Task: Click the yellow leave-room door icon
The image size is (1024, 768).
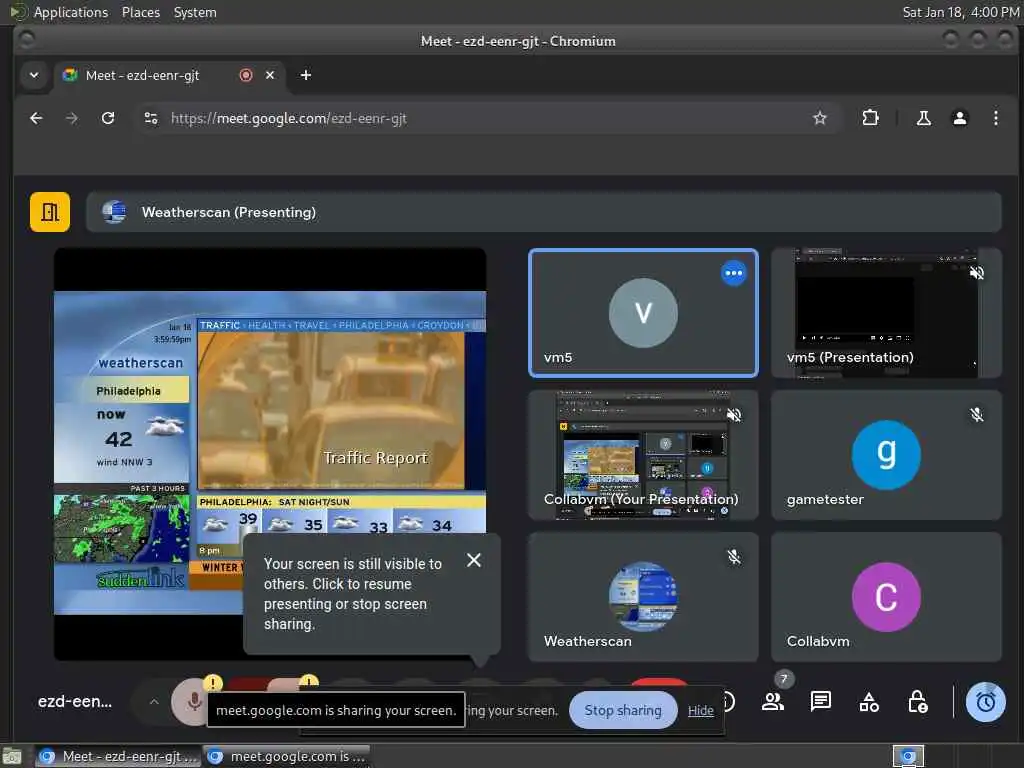Action: click(50, 212)
